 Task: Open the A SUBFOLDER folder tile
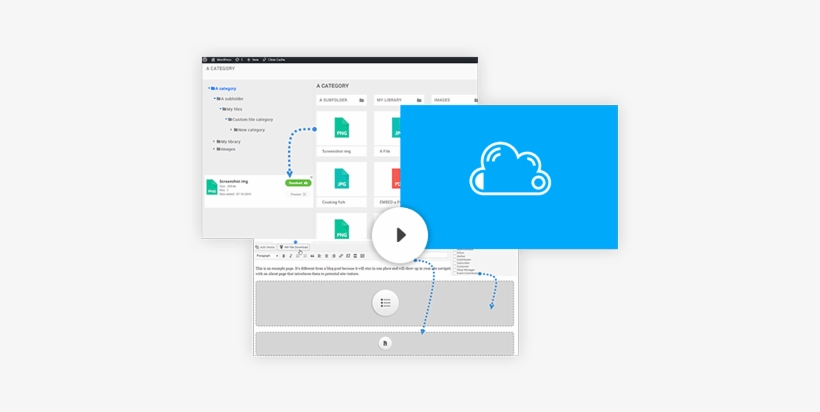pyautogui.click(x=341, y=100)
